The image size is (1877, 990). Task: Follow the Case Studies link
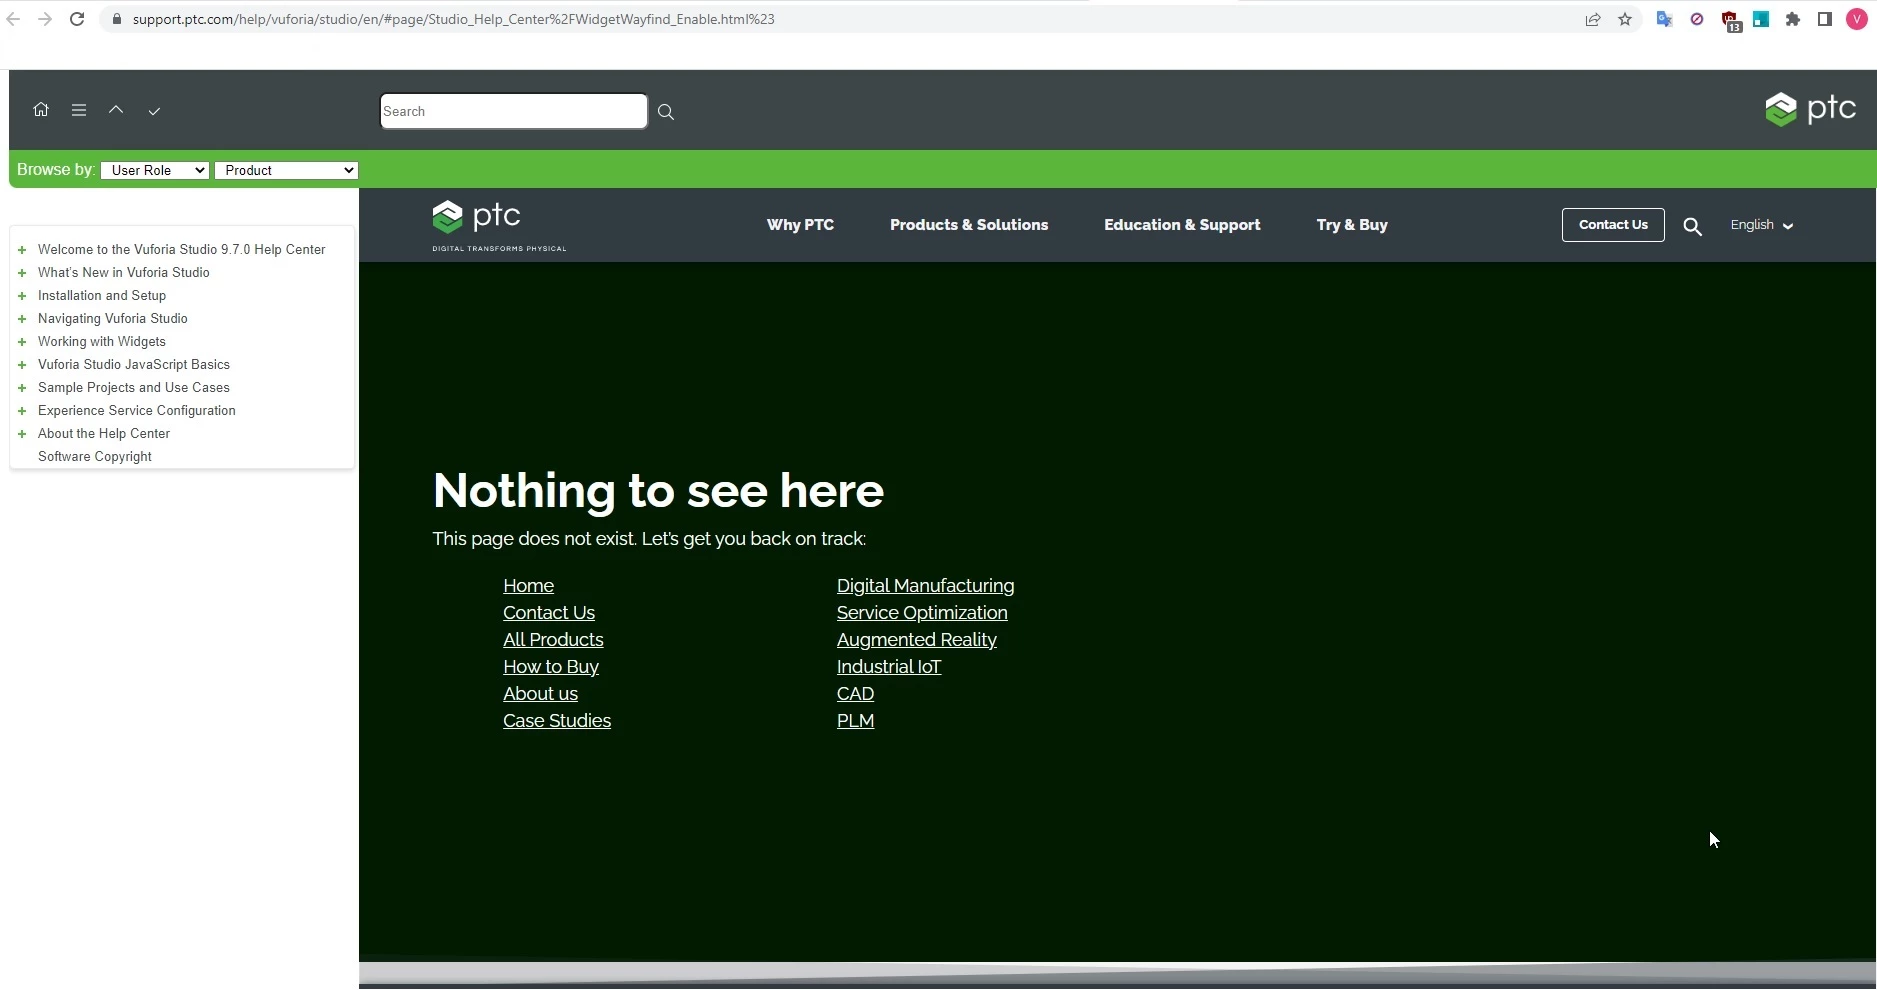(557, 721)
